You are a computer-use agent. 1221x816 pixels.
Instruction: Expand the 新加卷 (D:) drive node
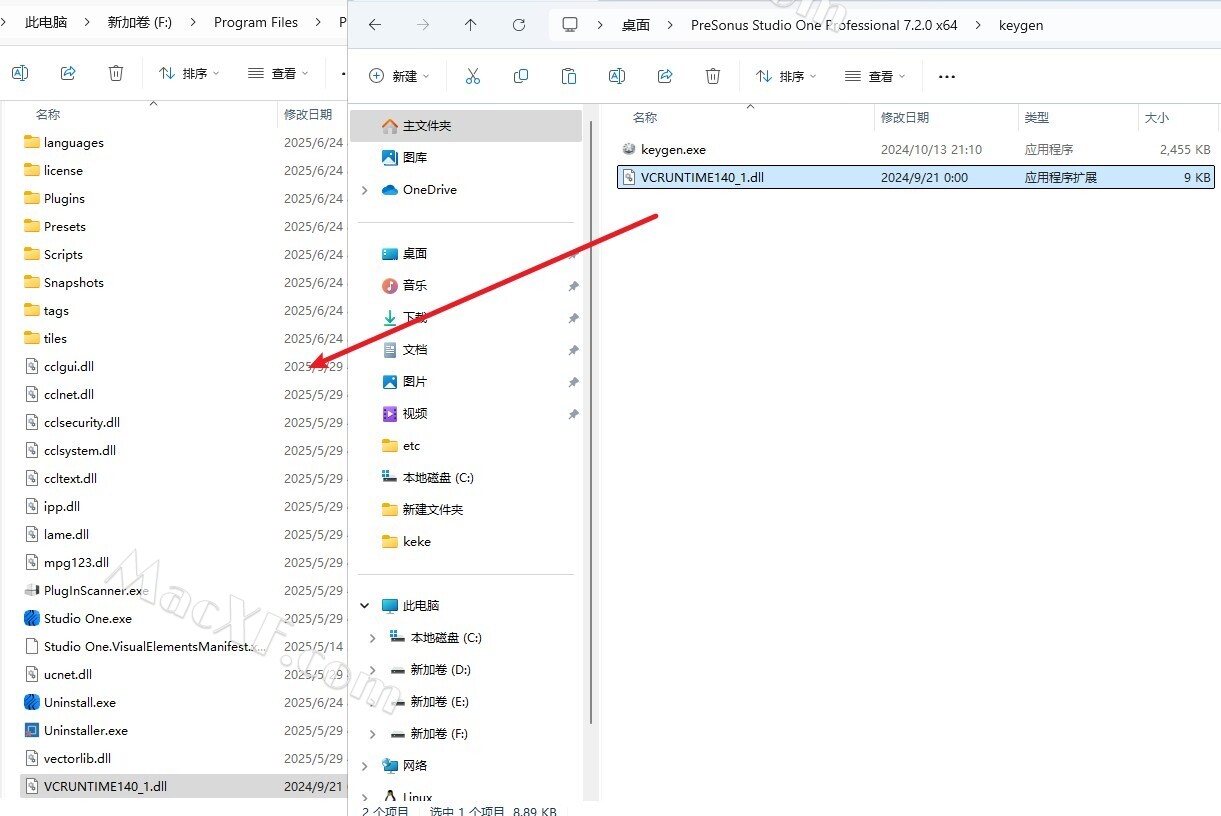[x=373, y=670]
